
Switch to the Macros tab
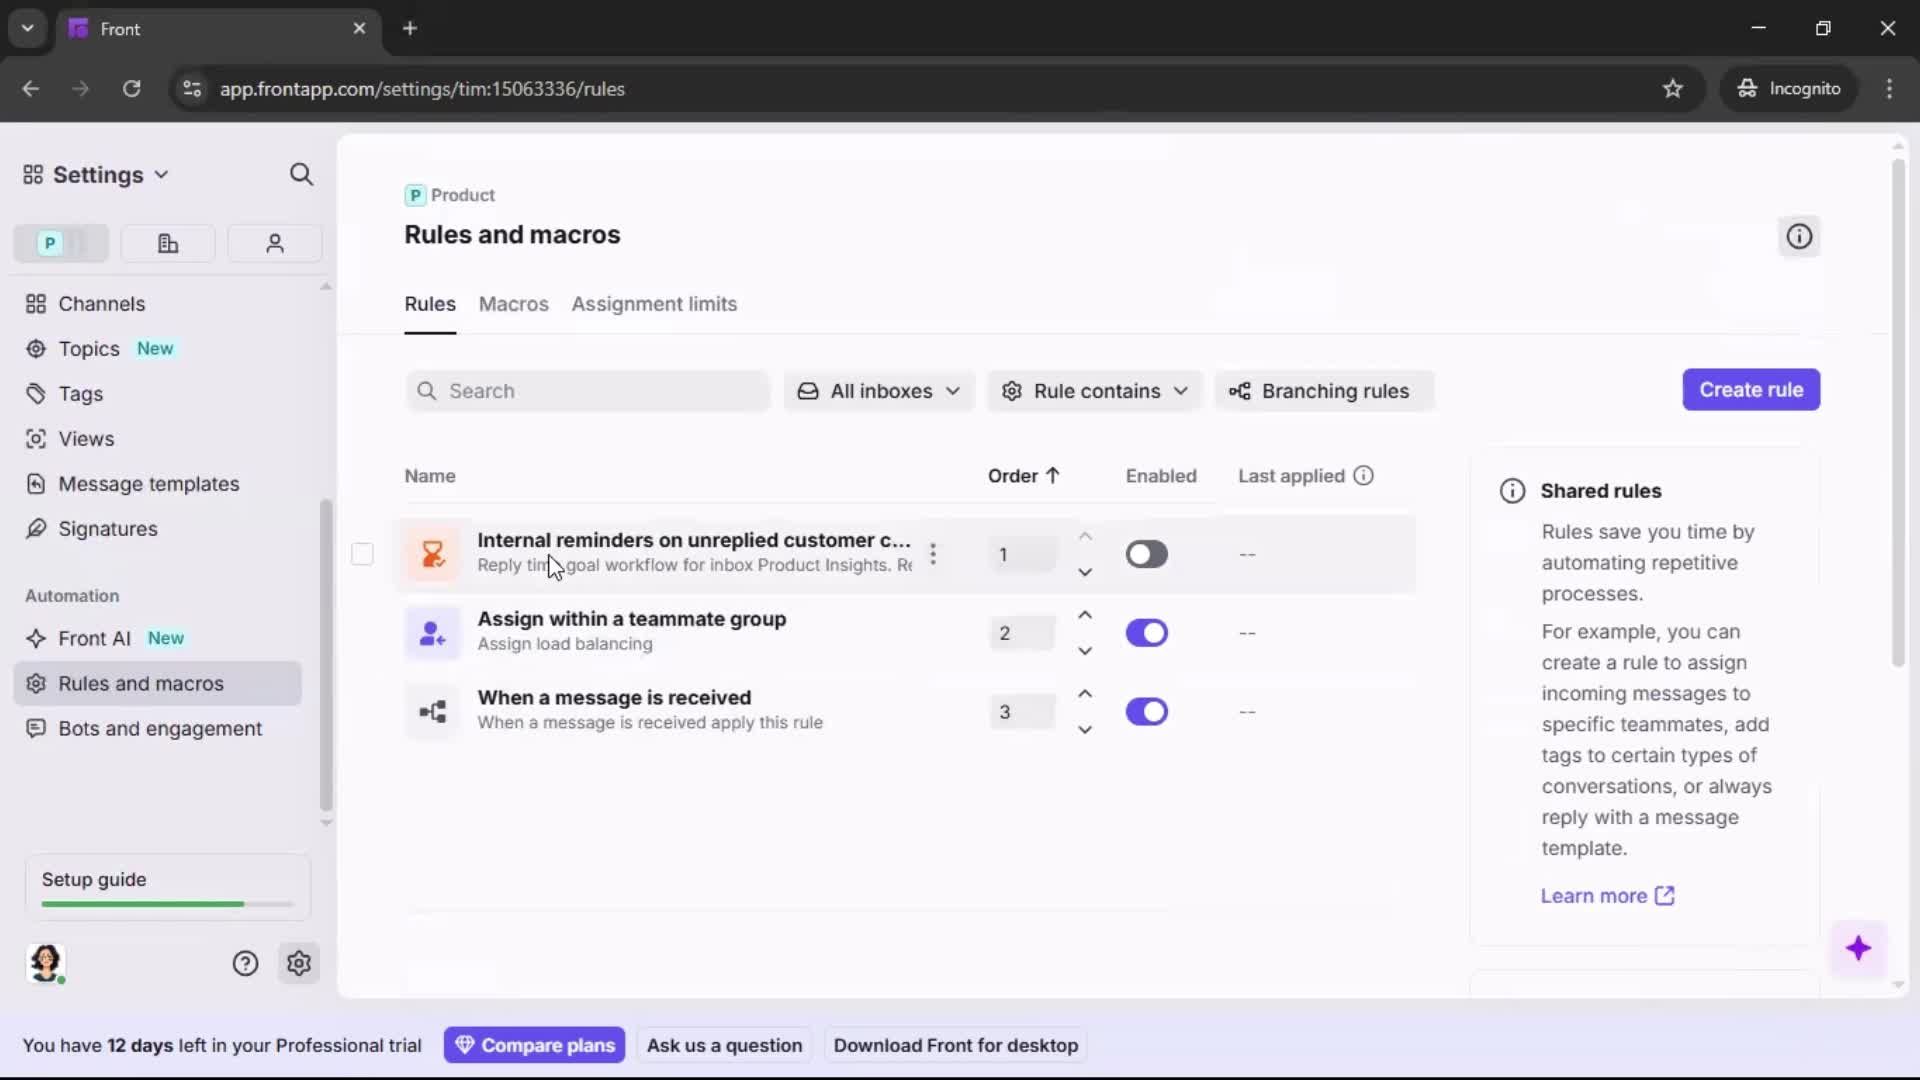point(513,305)
